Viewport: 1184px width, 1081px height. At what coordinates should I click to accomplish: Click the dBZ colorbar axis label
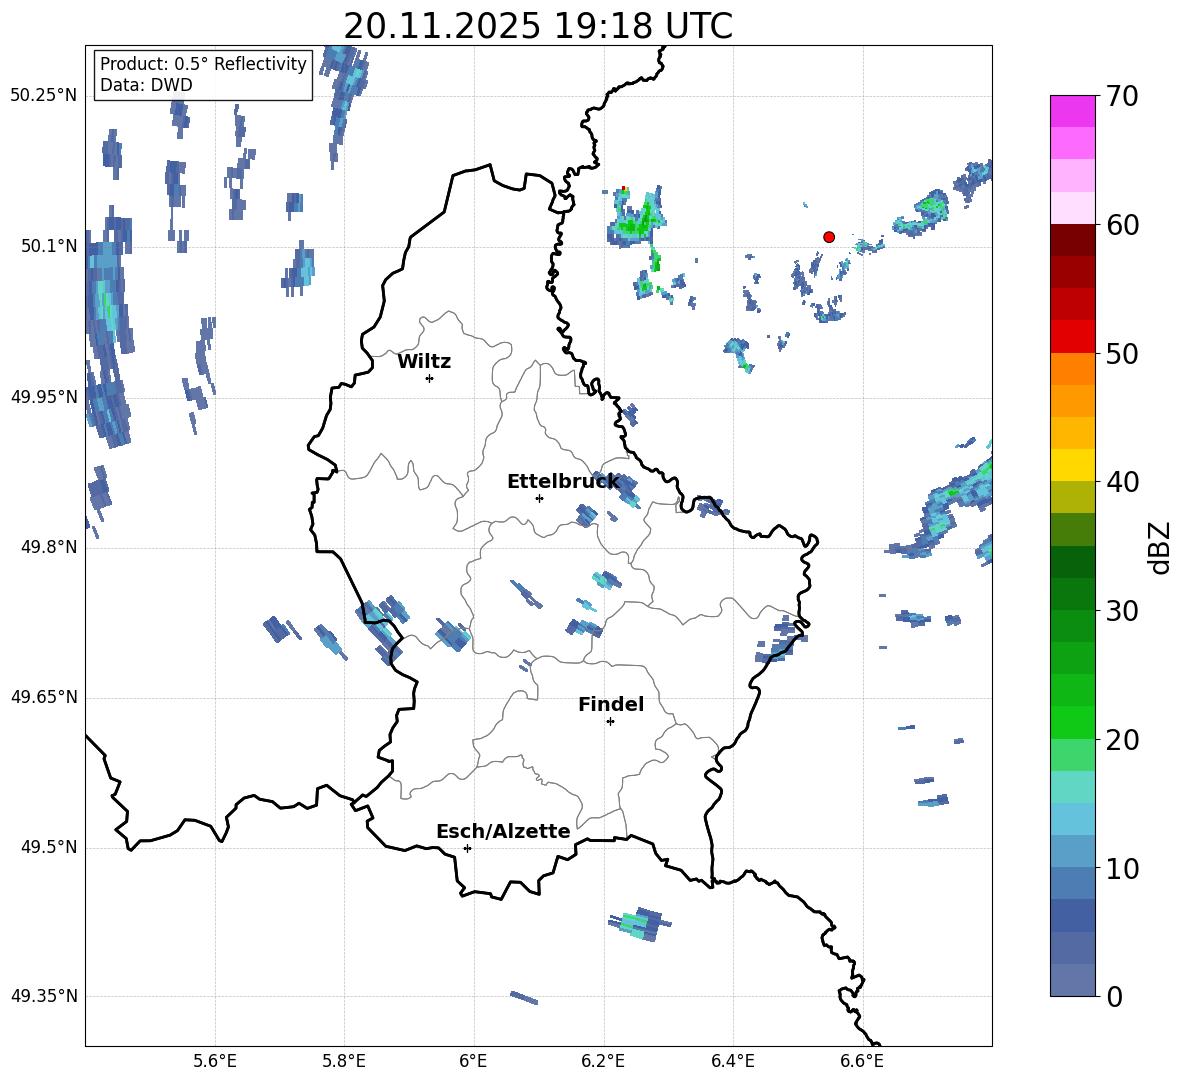point(1159,547)
